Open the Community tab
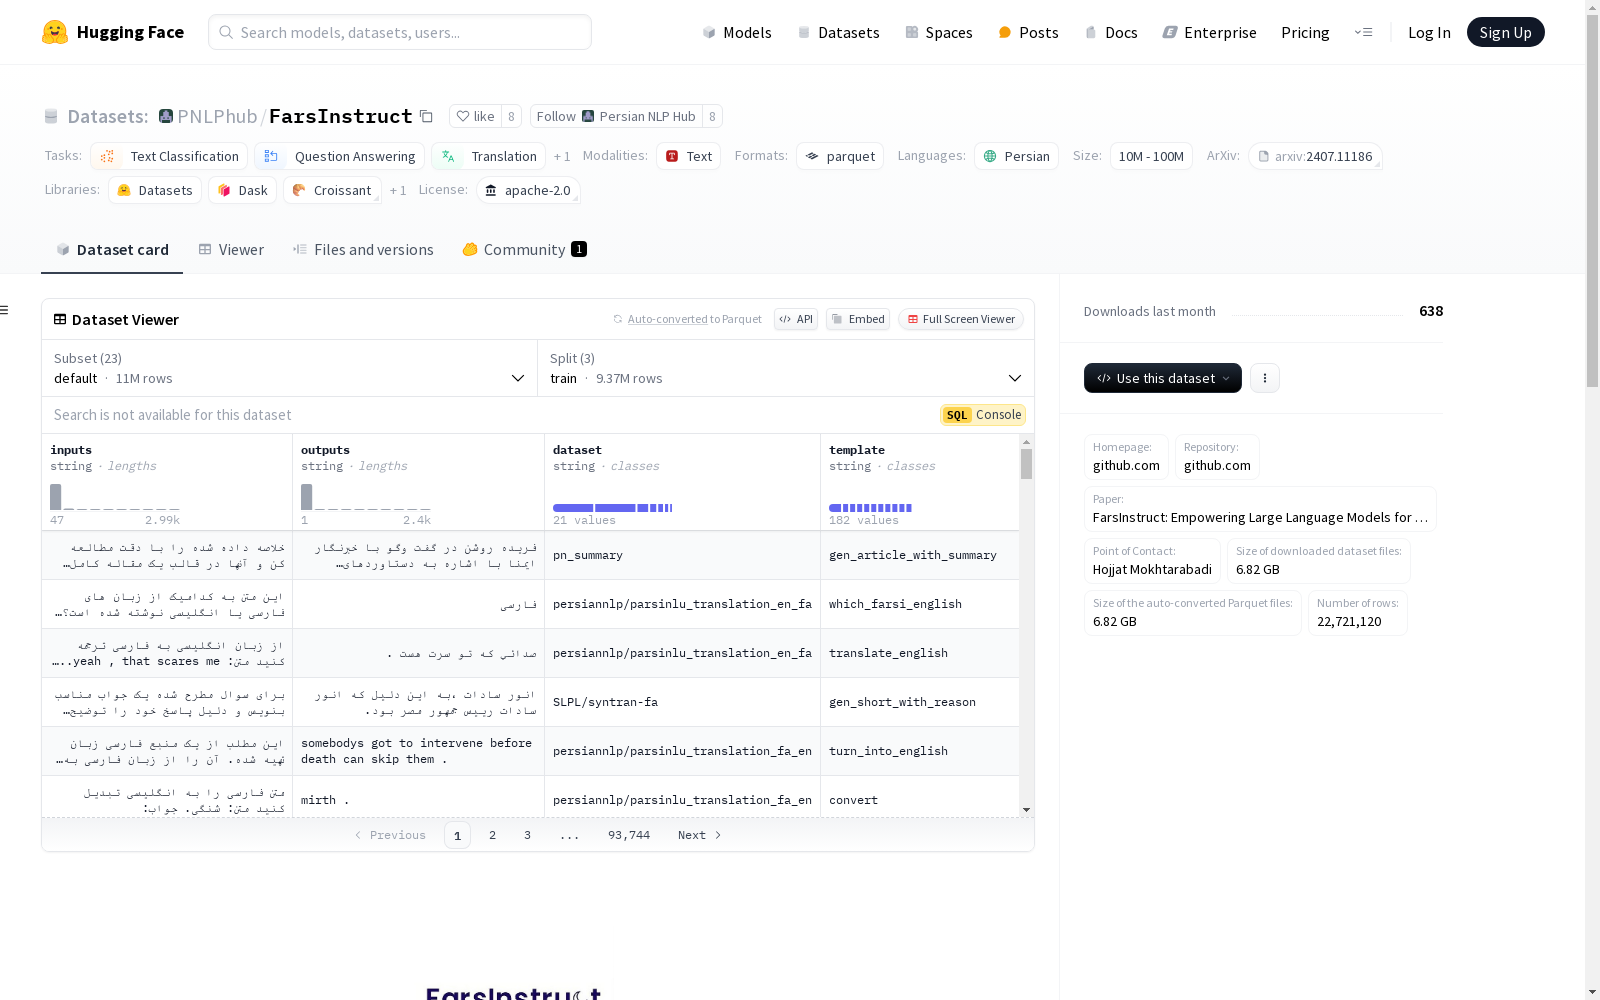Image resolution: width=1600 pixels, height=1000 pixels. point(524,250)
